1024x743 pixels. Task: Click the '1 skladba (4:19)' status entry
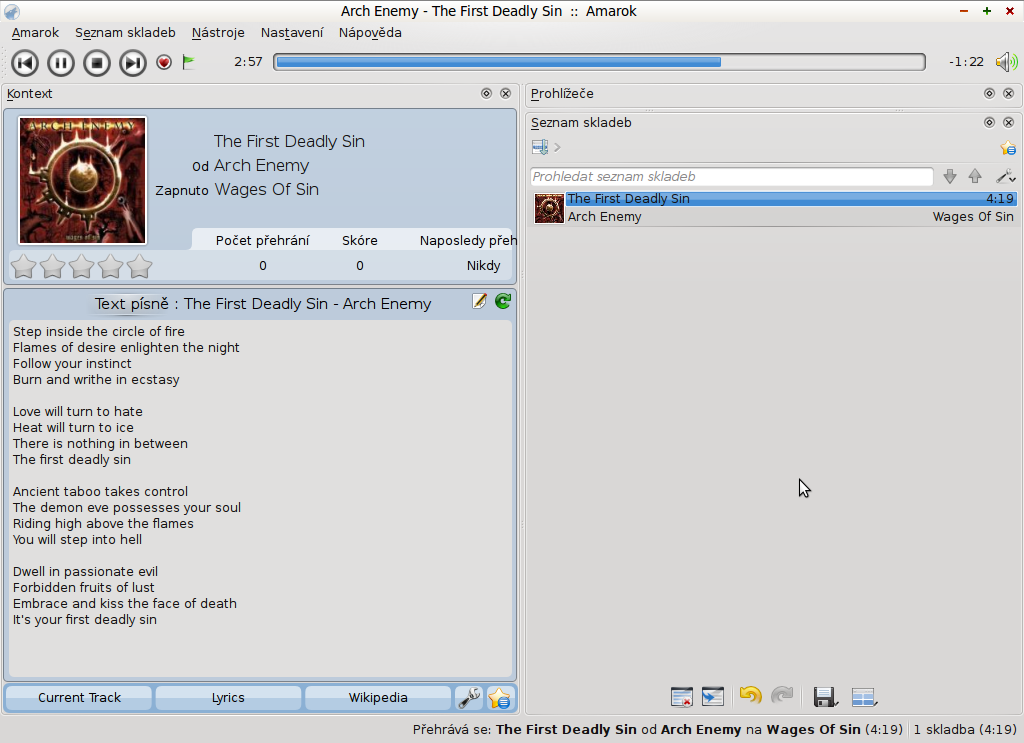click(966, 729)
